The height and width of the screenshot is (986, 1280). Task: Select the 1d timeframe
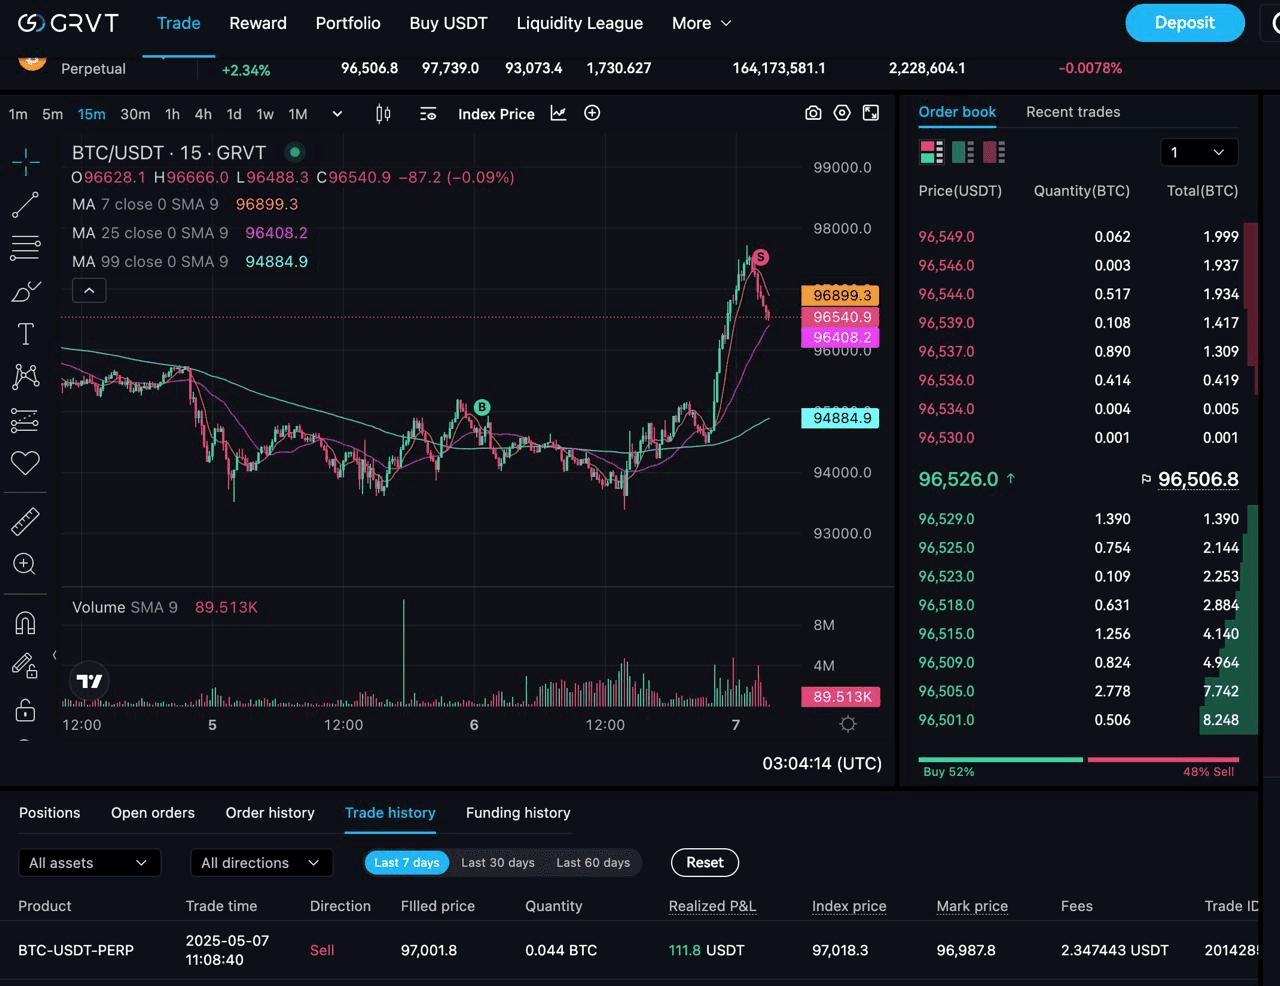pyautogui.click(x=234, y=114)
